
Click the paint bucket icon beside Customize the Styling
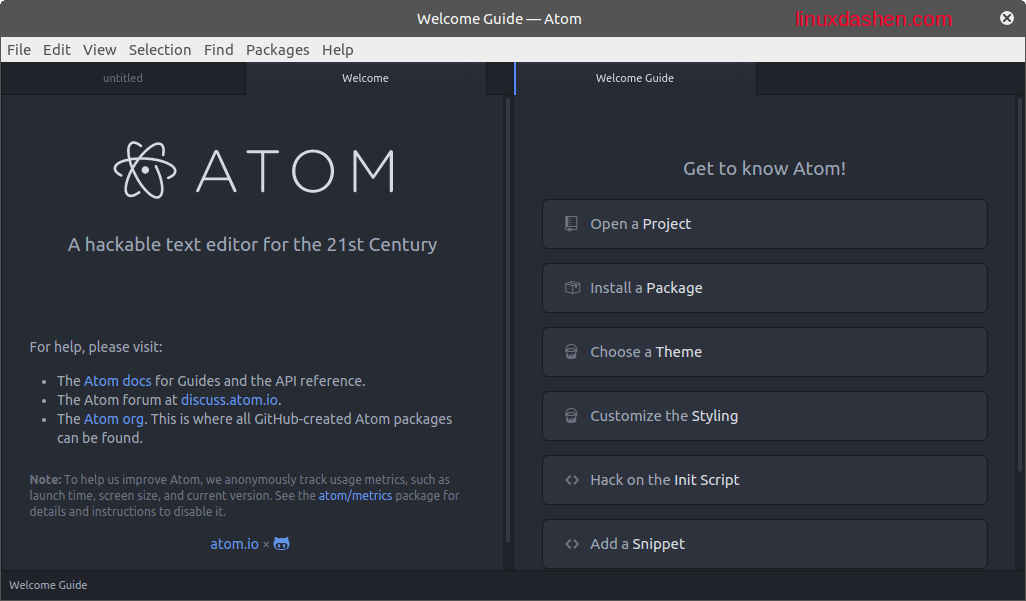pyautogui.click(x=571, y=416)
